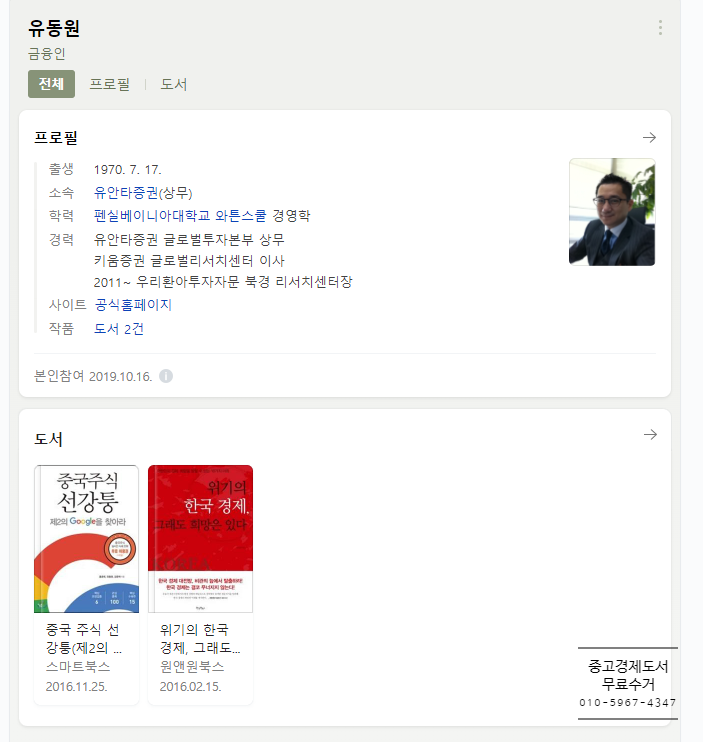This screenshot has height=742, width=703.
Task: Visit the 공식홈페이지 link
Action: point(133,305)
